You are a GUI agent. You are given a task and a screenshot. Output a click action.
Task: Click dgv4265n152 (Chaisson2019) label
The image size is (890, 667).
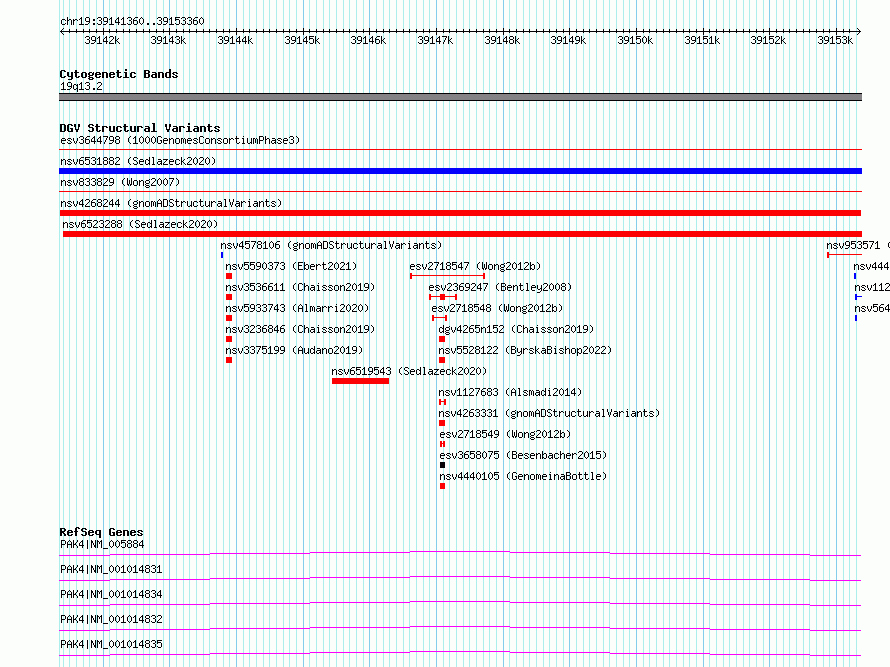(x=516, y=329)
